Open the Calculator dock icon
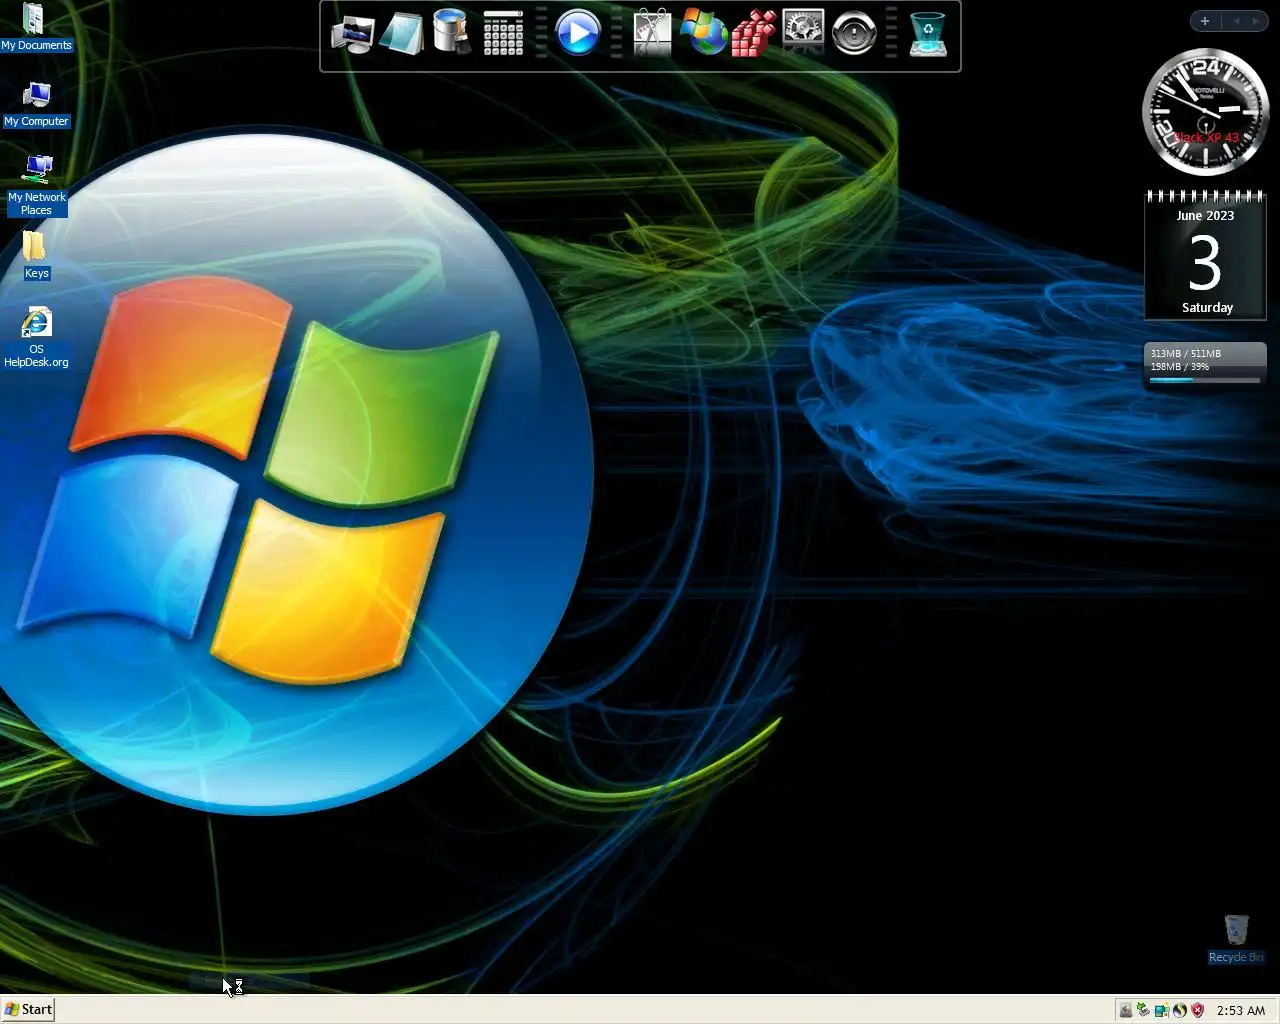 503,33
